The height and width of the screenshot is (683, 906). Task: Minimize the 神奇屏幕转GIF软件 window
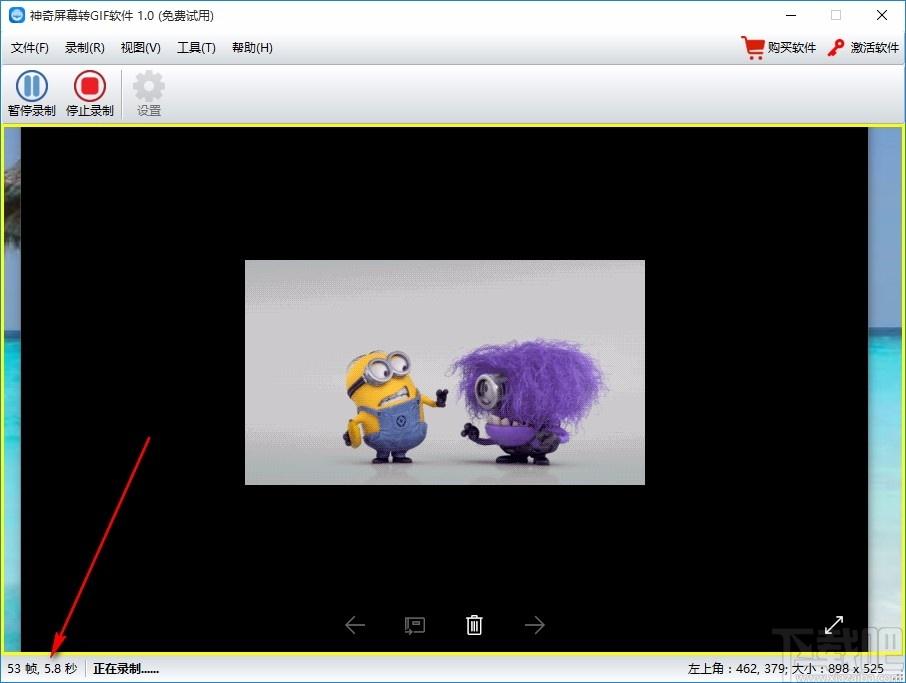click(791, 16)
